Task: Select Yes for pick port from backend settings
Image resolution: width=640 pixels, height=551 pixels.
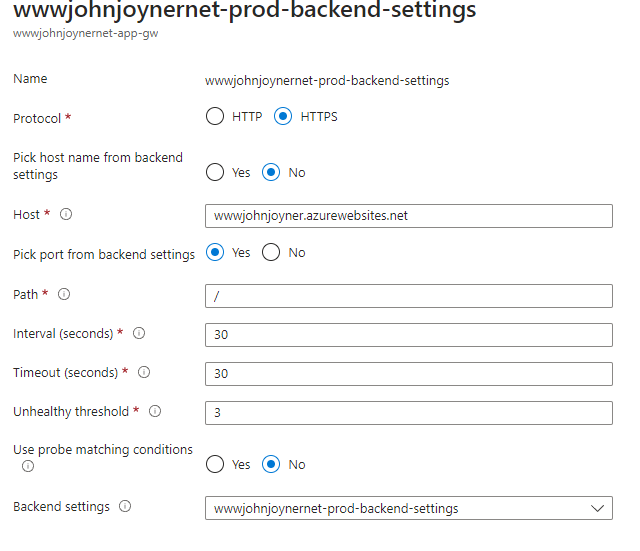Action: click(215, 252)
